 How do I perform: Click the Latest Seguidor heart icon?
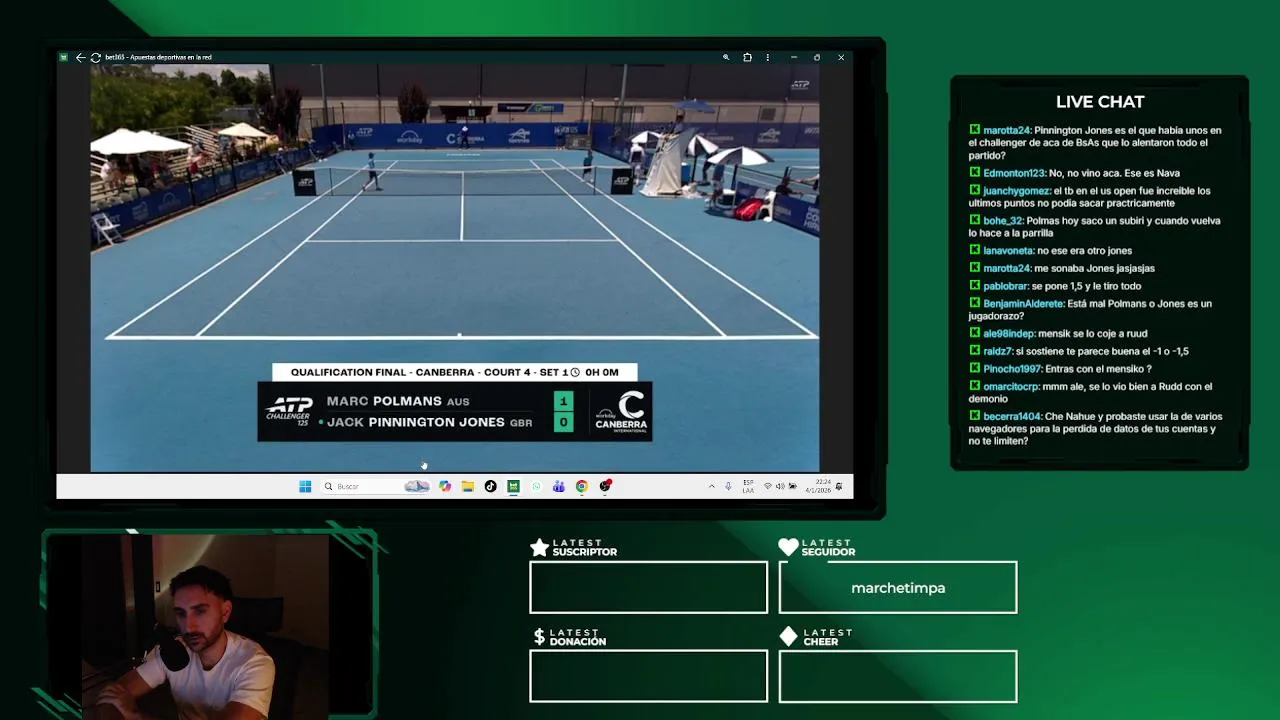pos(788,547)
